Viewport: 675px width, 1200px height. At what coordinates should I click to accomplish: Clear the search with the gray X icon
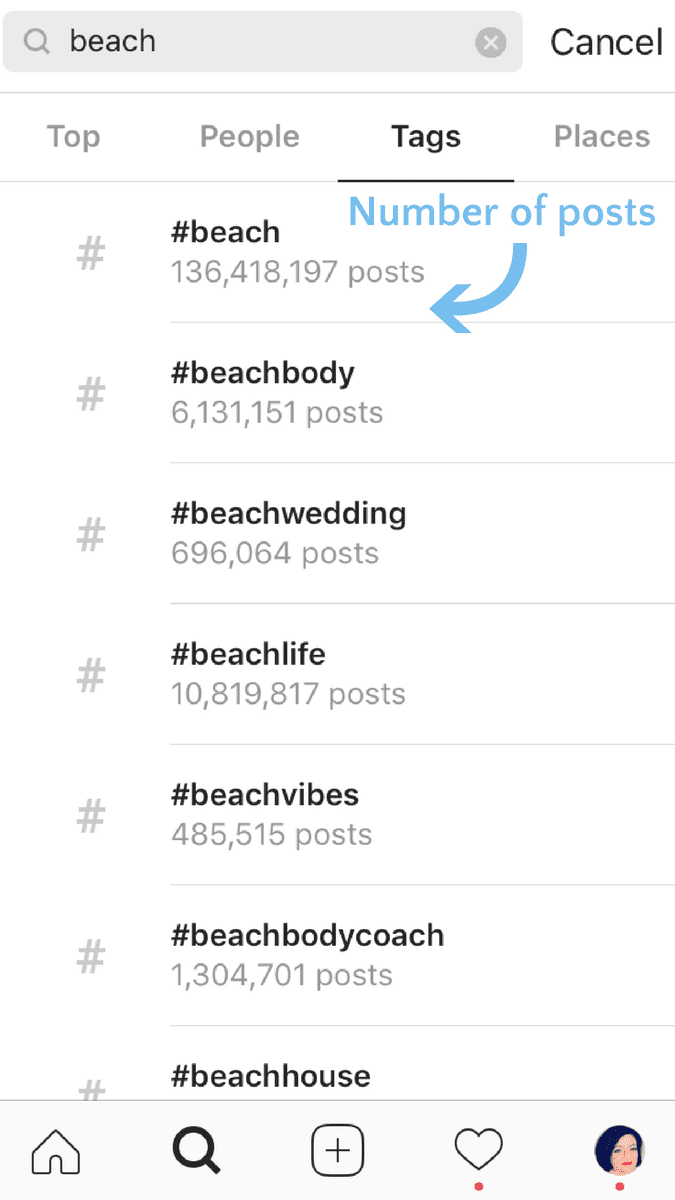click(491, 41)
